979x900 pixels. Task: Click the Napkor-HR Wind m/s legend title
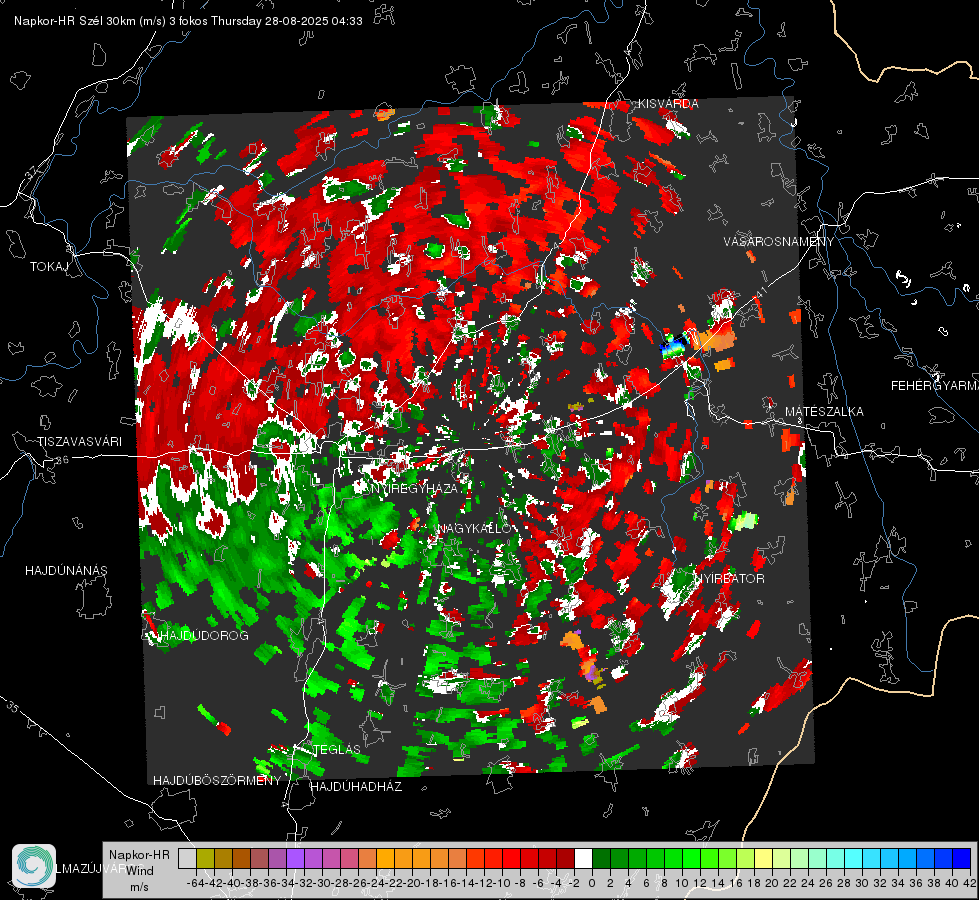pyautogui.click(x=139, y=870)
